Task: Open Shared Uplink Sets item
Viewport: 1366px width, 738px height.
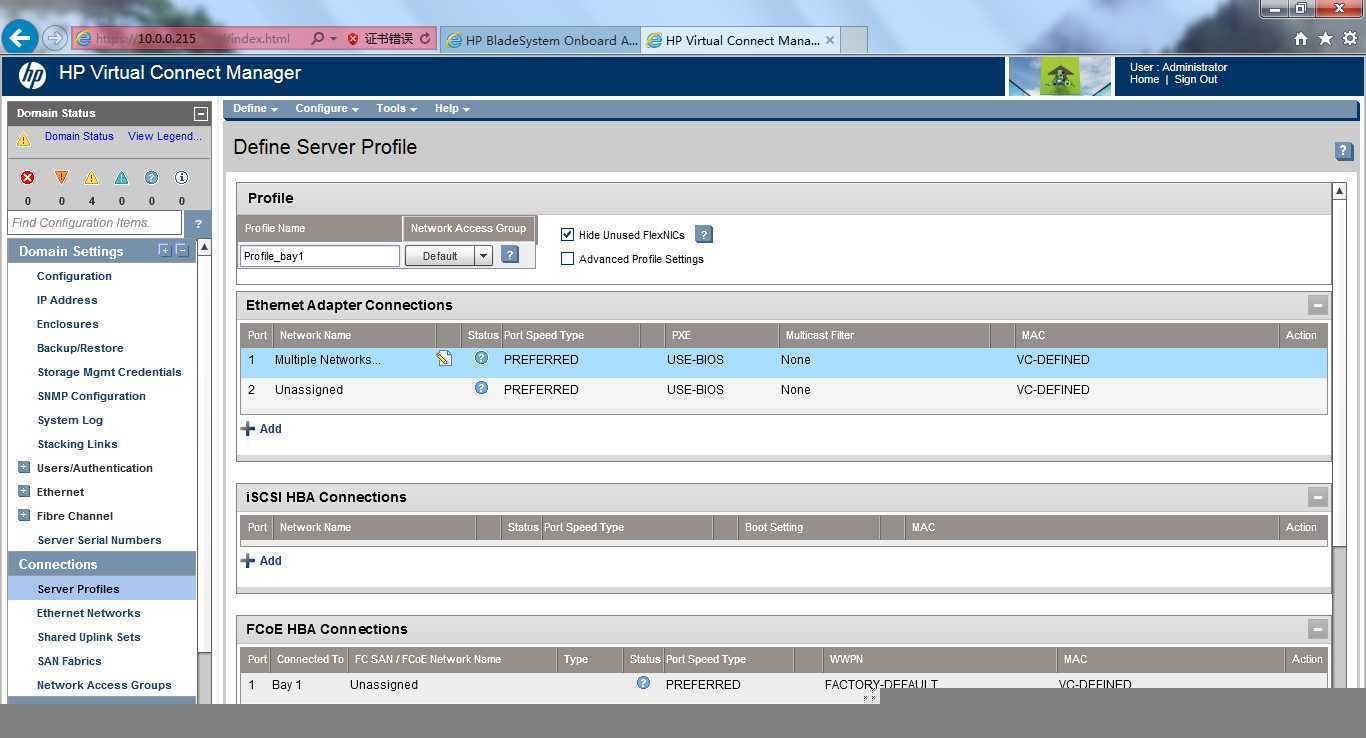Action: [x=89, y=637]
